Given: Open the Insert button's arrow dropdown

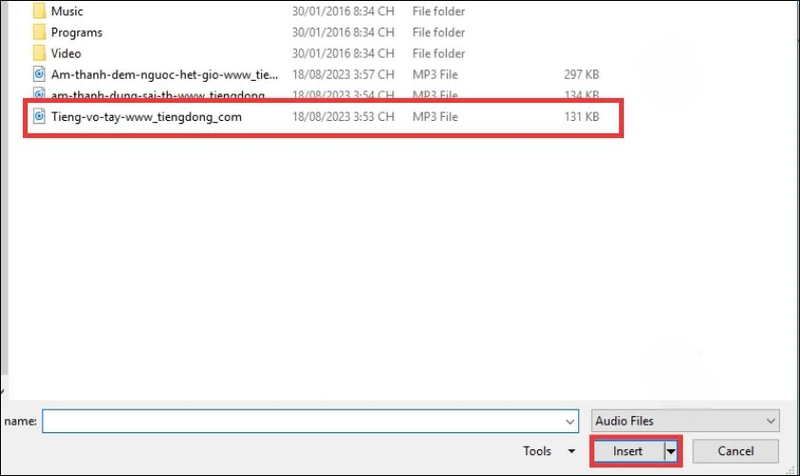Looking at the screenshot, I should point(671,452).
